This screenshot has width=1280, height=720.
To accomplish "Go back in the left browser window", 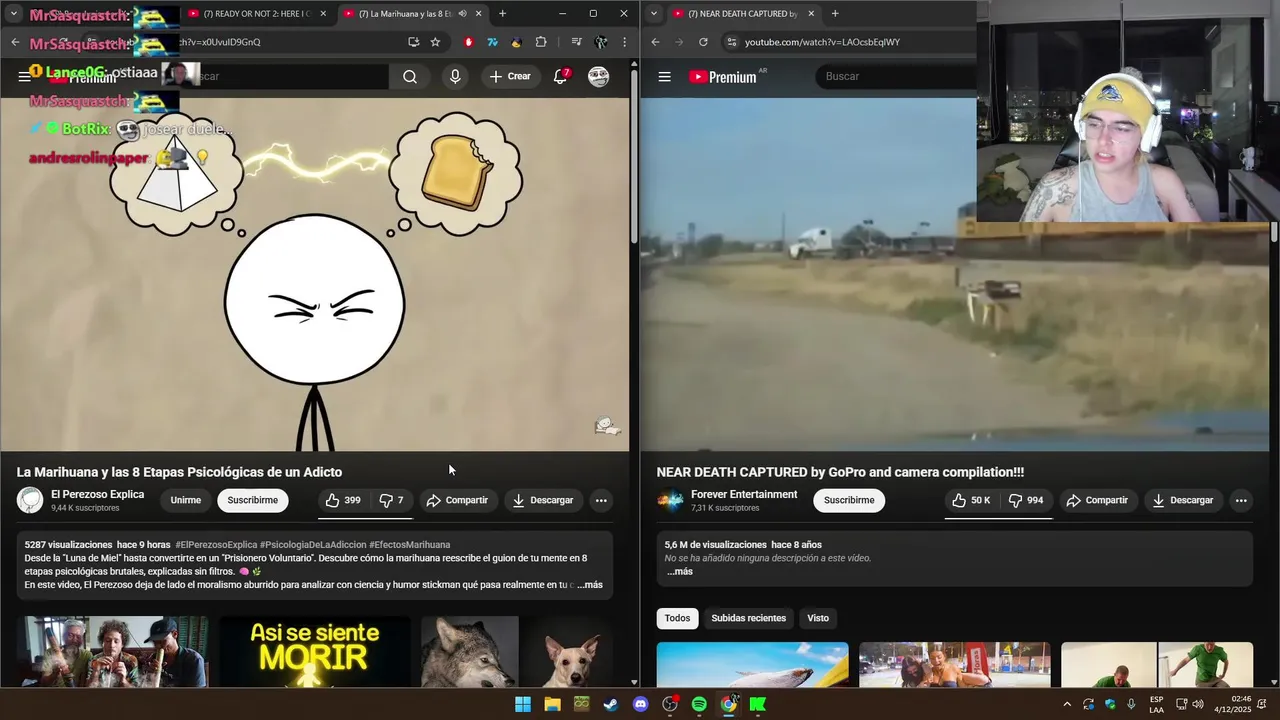I will [x=15, y=42].
